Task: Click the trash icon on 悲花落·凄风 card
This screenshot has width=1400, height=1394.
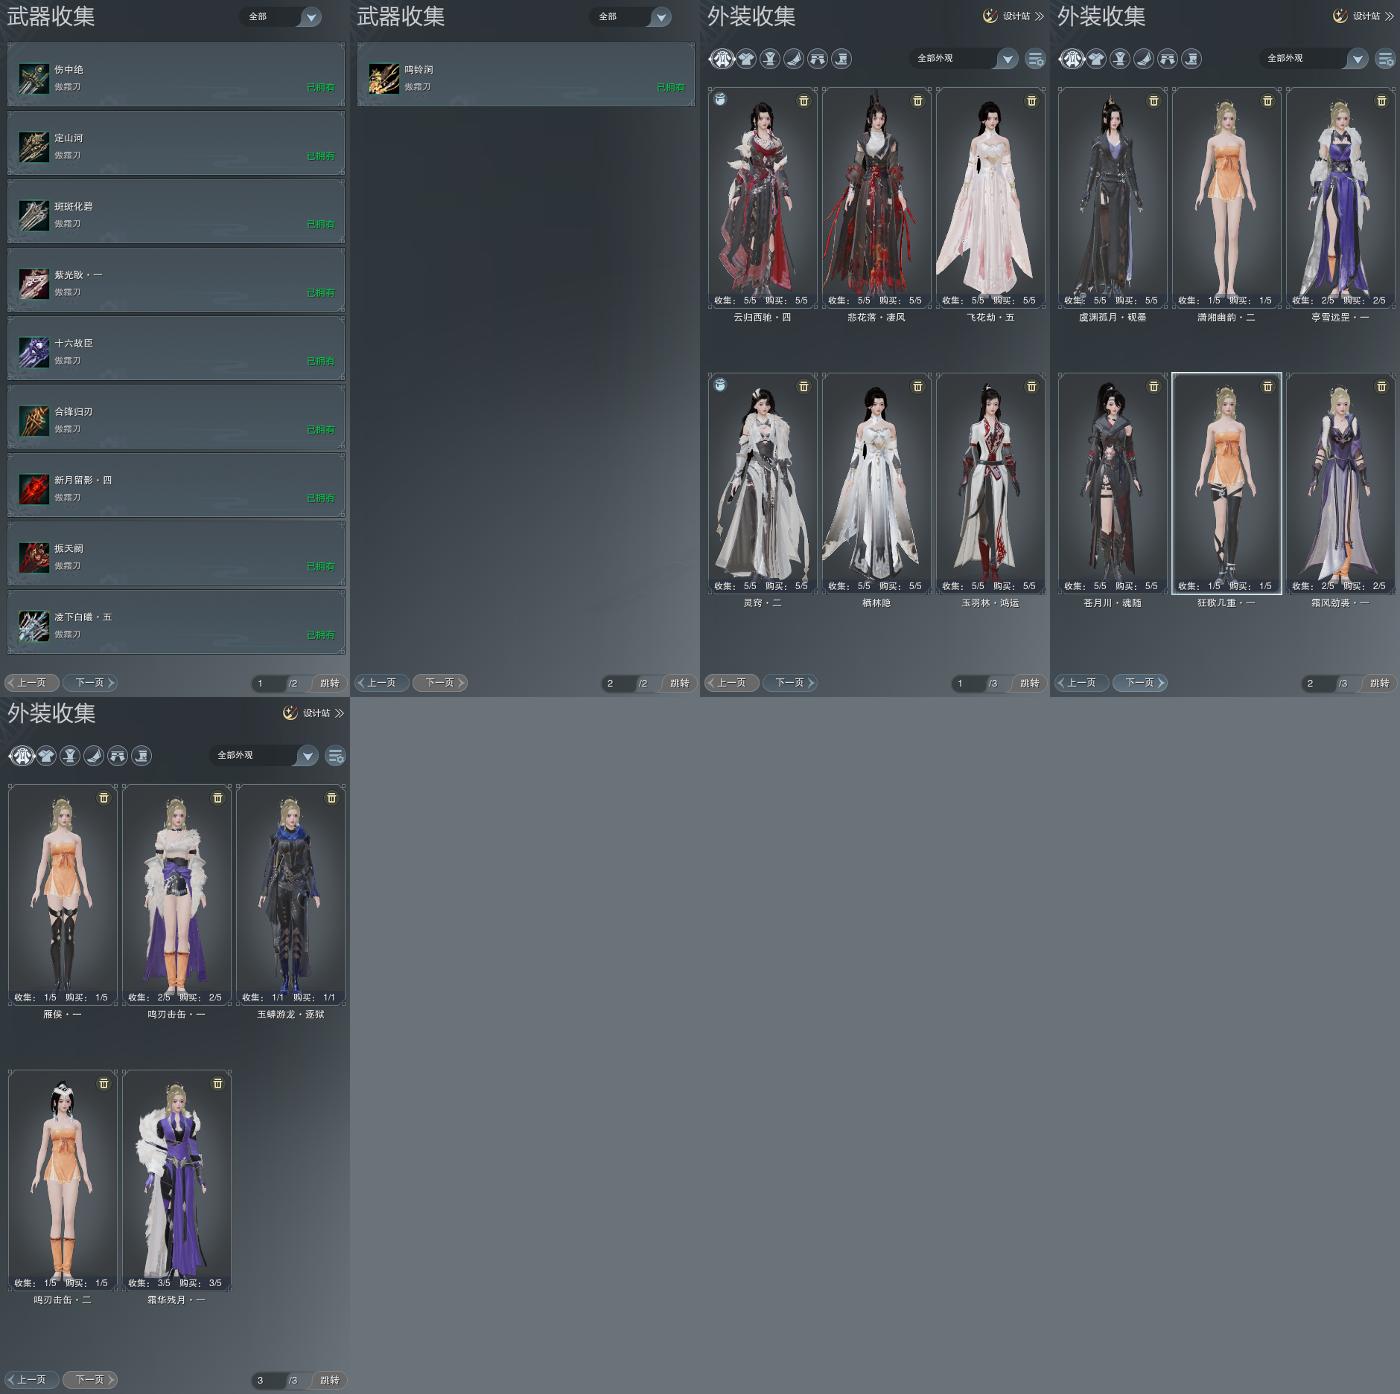Action: pyautogui.click(x=918, y=101)
